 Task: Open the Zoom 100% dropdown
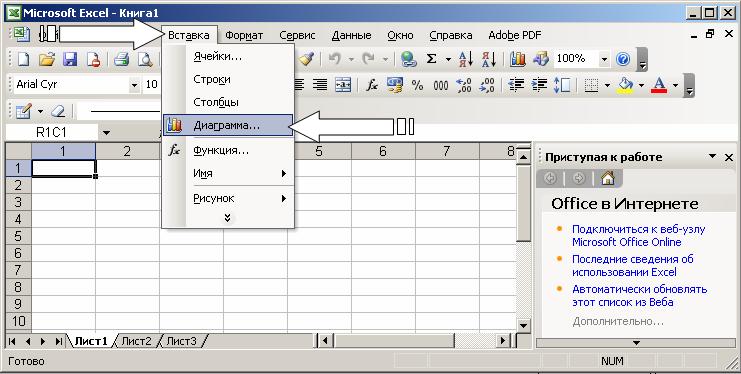coord(604,59)
